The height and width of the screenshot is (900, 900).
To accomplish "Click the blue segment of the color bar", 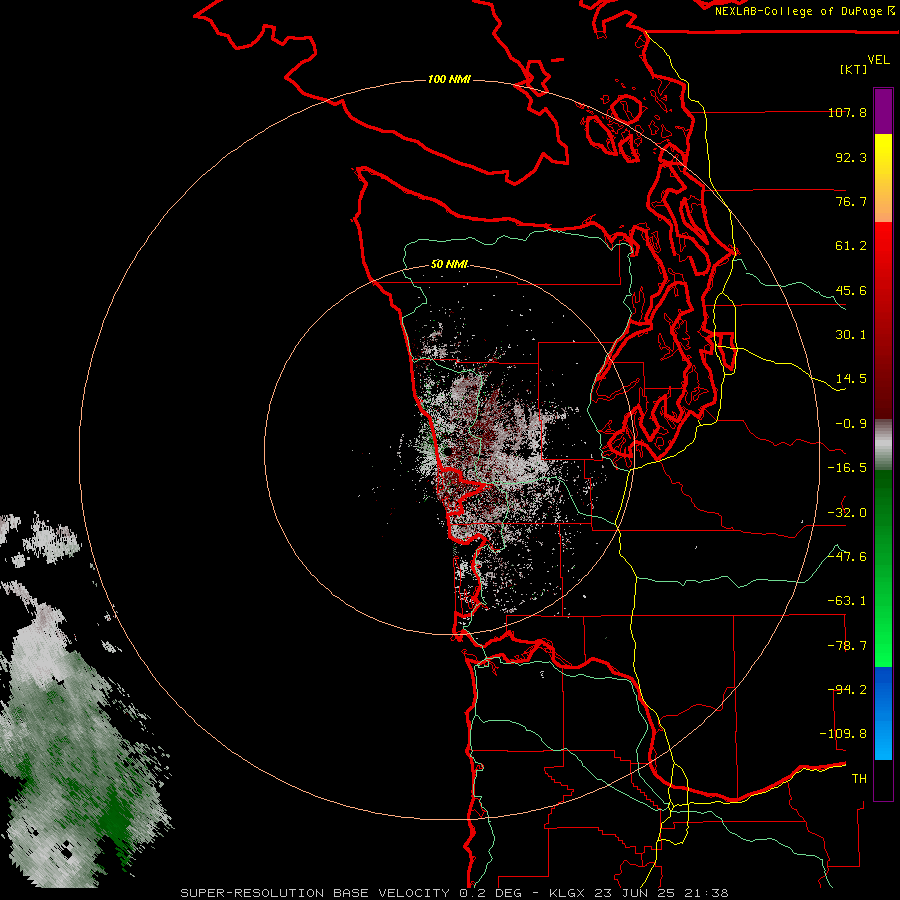I will [883, 713].
